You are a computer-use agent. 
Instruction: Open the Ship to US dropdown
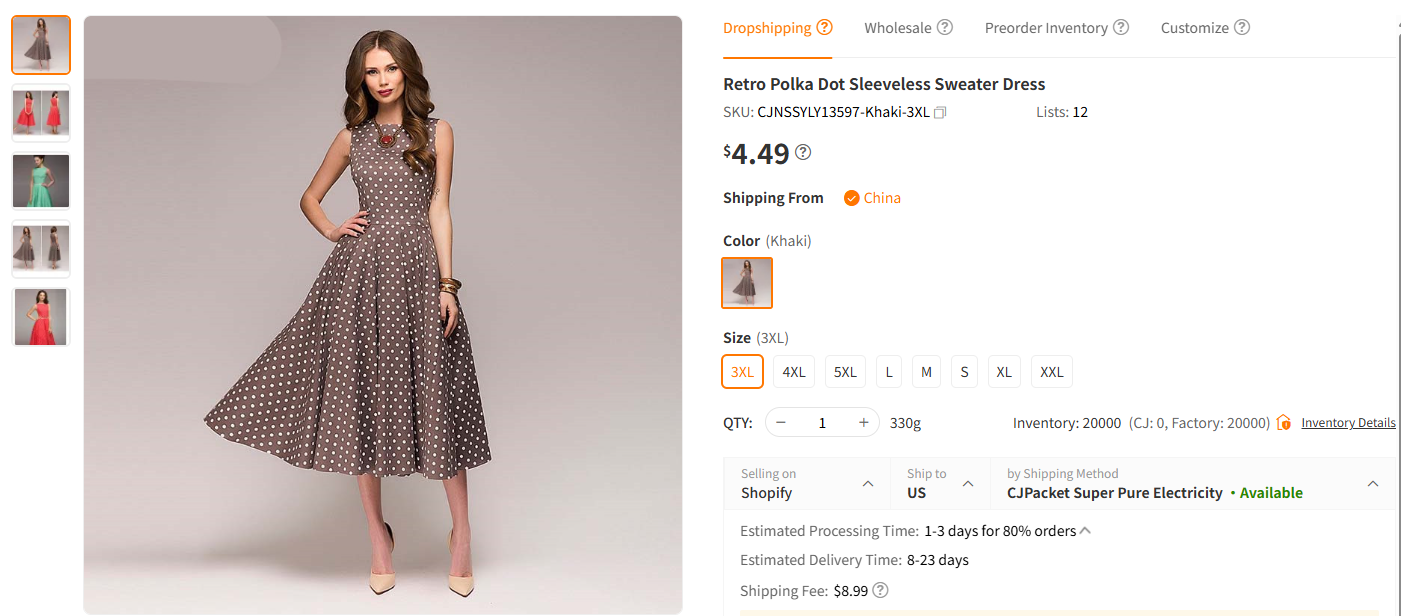(x=967, y=483)
